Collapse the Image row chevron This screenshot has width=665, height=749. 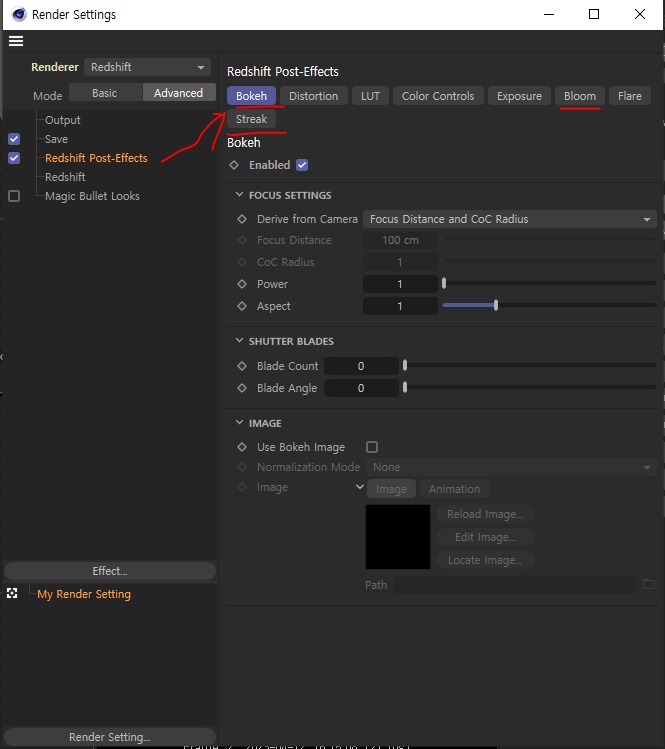coord(360,487)
